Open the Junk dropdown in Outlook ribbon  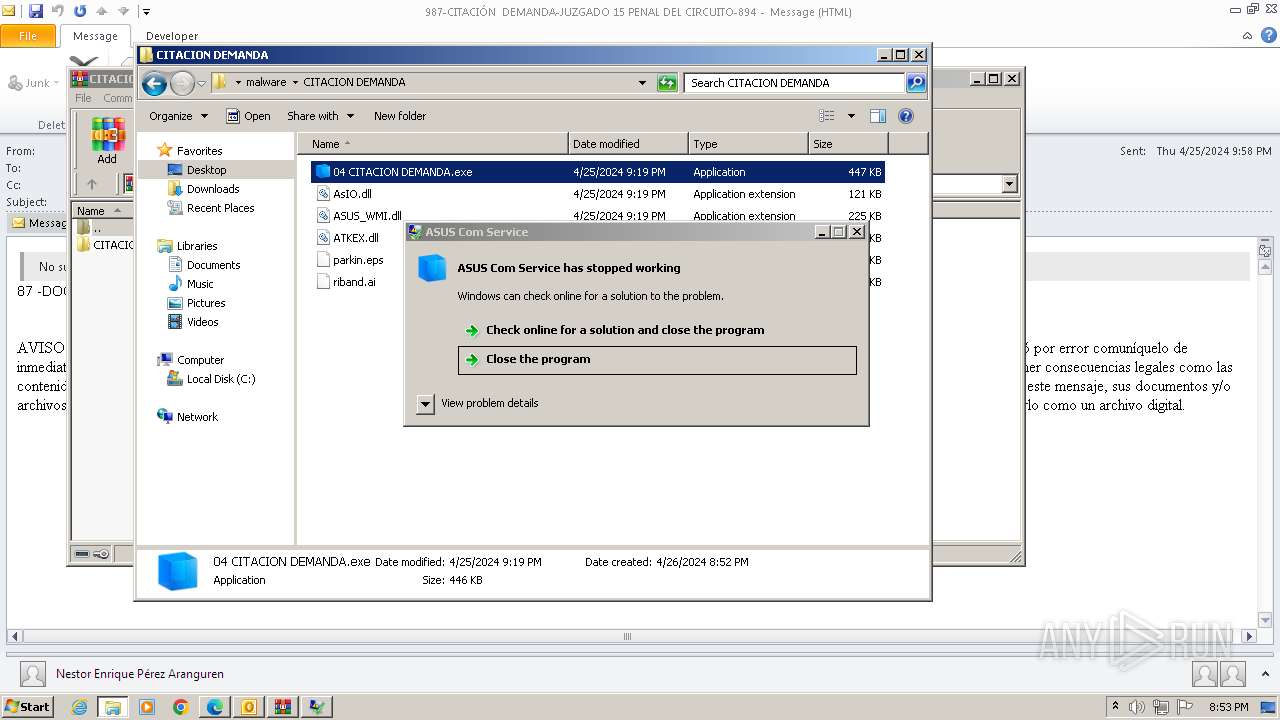tap(34, 83)
